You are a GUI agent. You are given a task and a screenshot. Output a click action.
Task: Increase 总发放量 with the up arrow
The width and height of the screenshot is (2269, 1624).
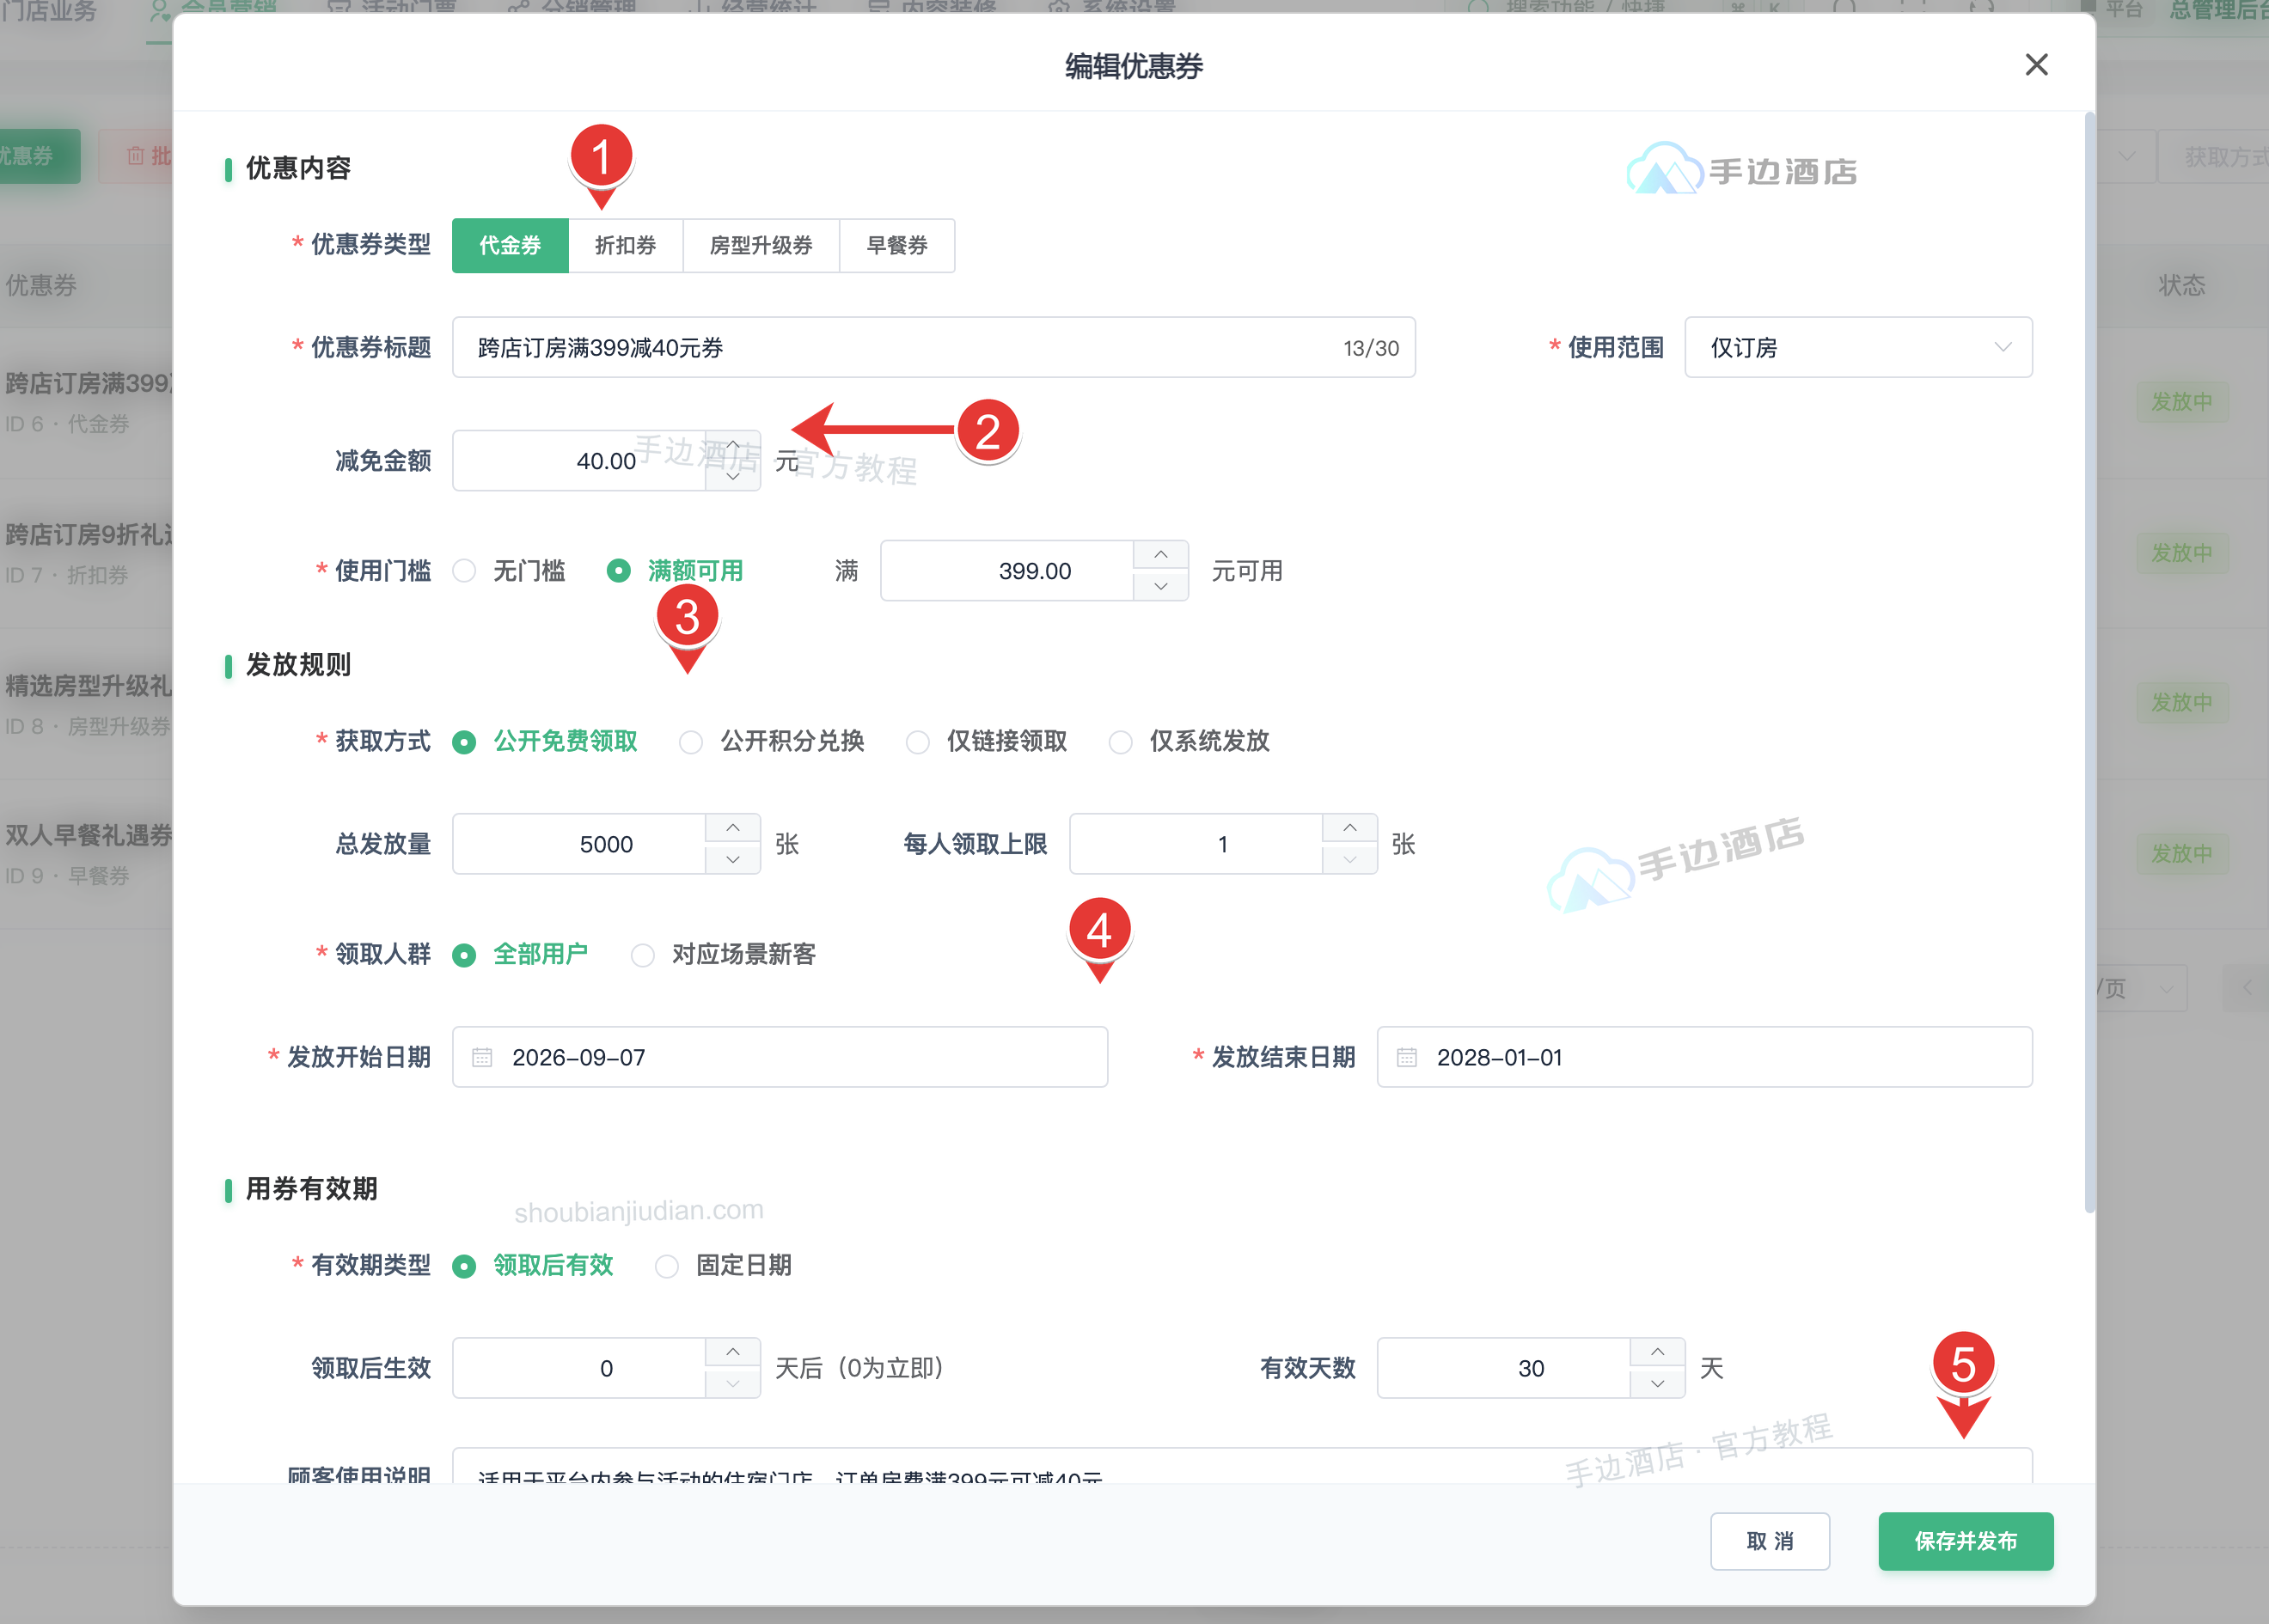tap(733, 828)
